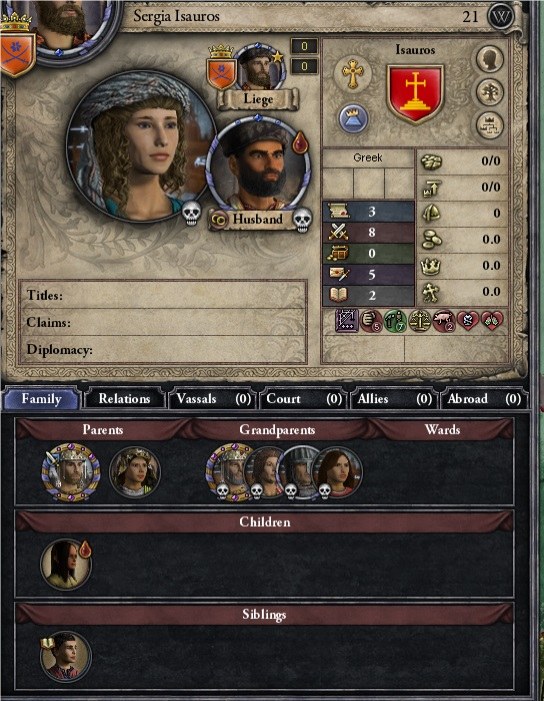This screenshot has height=701, width=544.
Task: Click the purple education trait icon
Action: (x=347, y=321)
